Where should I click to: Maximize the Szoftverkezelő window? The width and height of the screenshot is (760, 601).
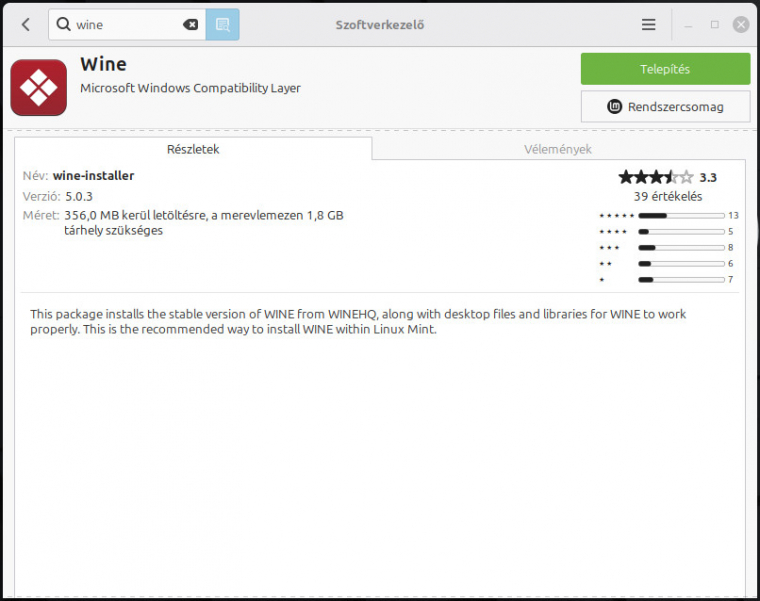click(x=714, y=24)
